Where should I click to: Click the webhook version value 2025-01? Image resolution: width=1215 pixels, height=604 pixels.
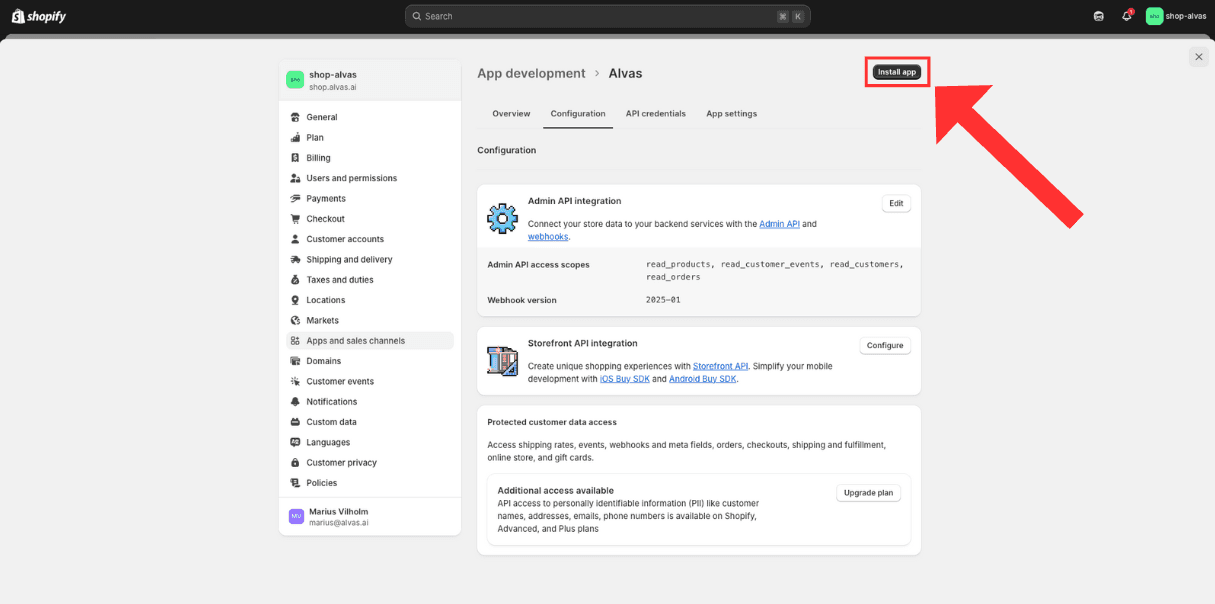(663, 300)
